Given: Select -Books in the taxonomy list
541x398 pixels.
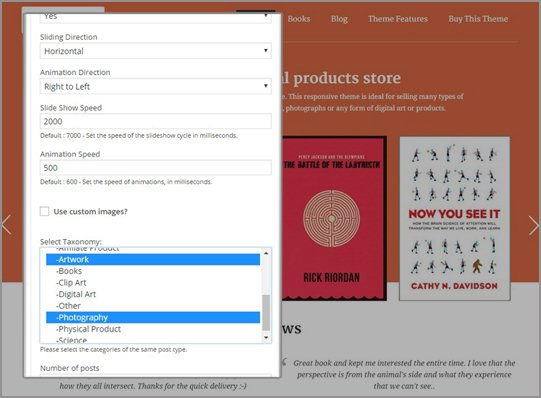Looking at the screenshot, I should click(153, 271).
